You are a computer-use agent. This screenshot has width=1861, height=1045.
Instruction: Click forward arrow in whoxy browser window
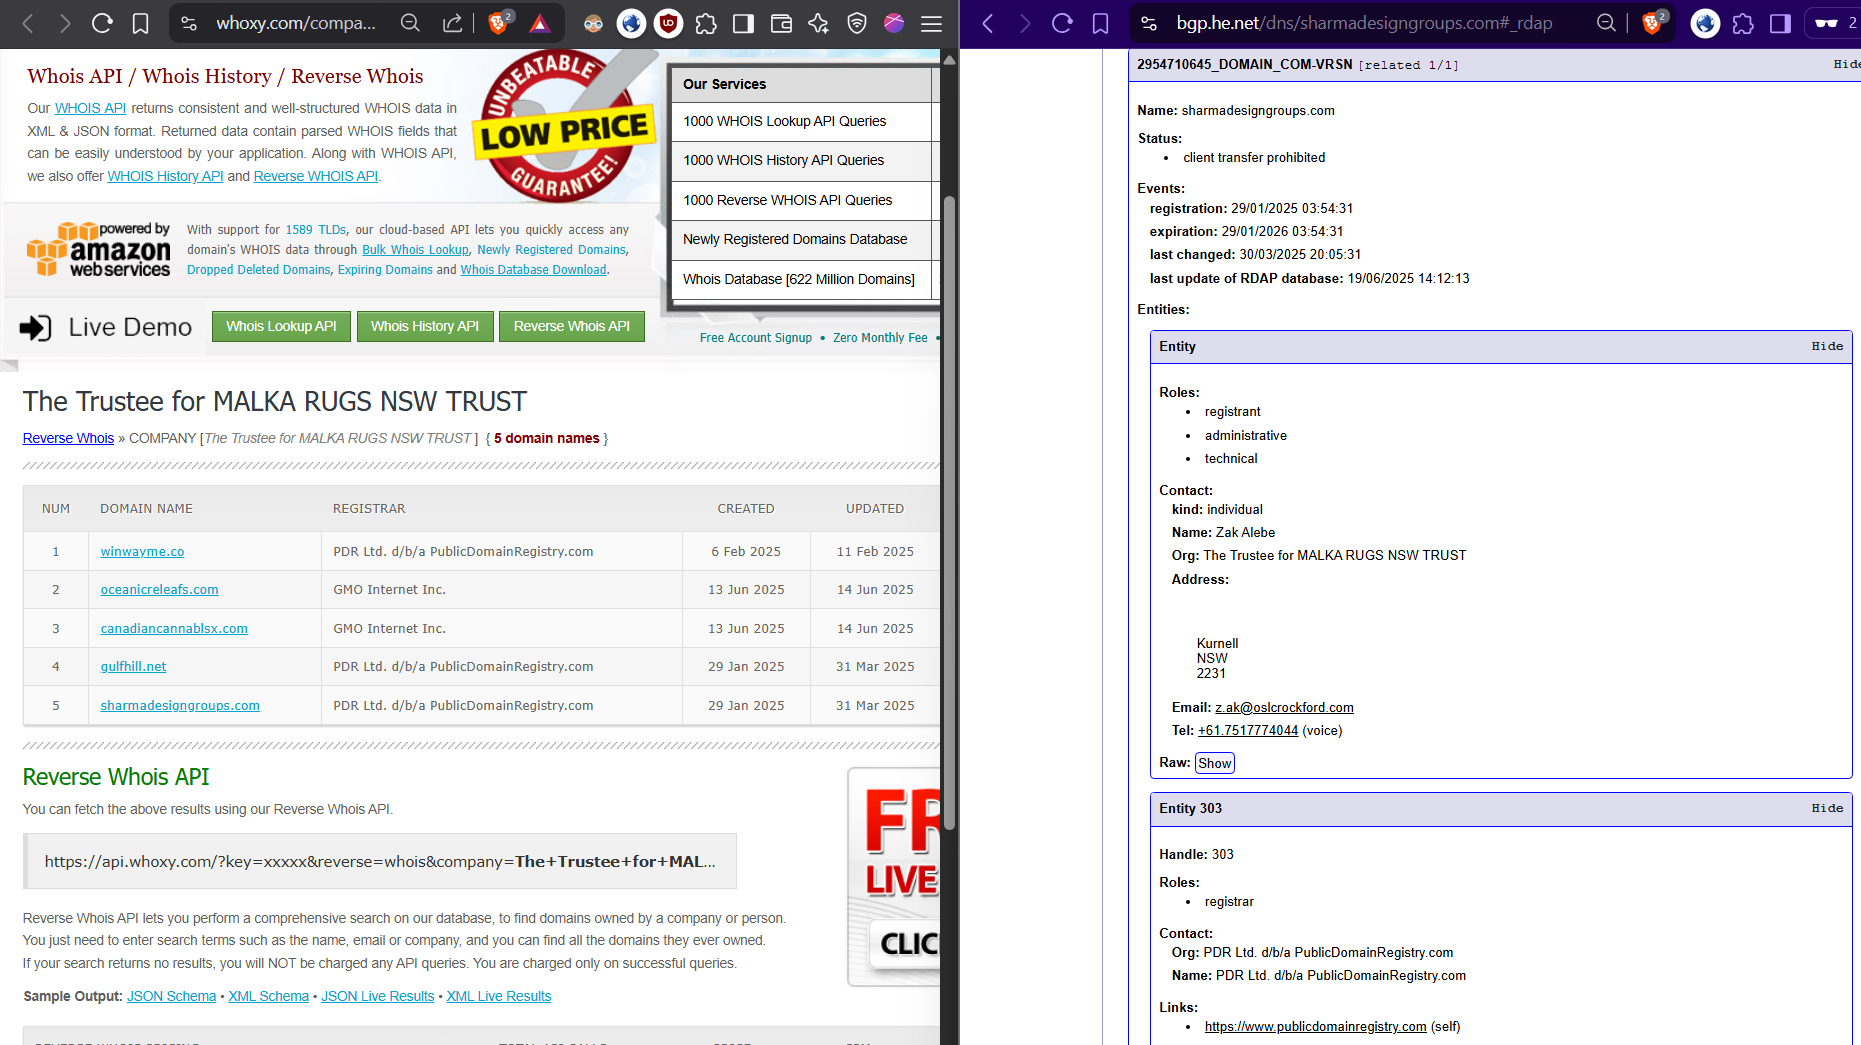[x=65, y=23]
